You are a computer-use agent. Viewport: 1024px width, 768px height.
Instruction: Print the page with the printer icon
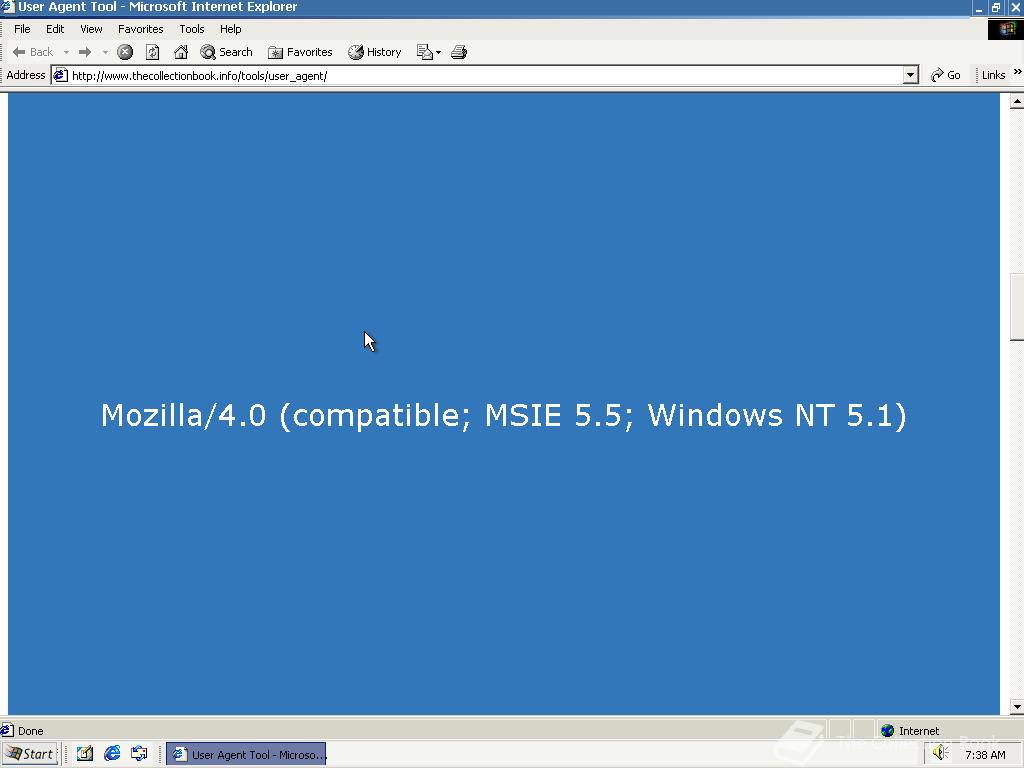coord(459,52)
